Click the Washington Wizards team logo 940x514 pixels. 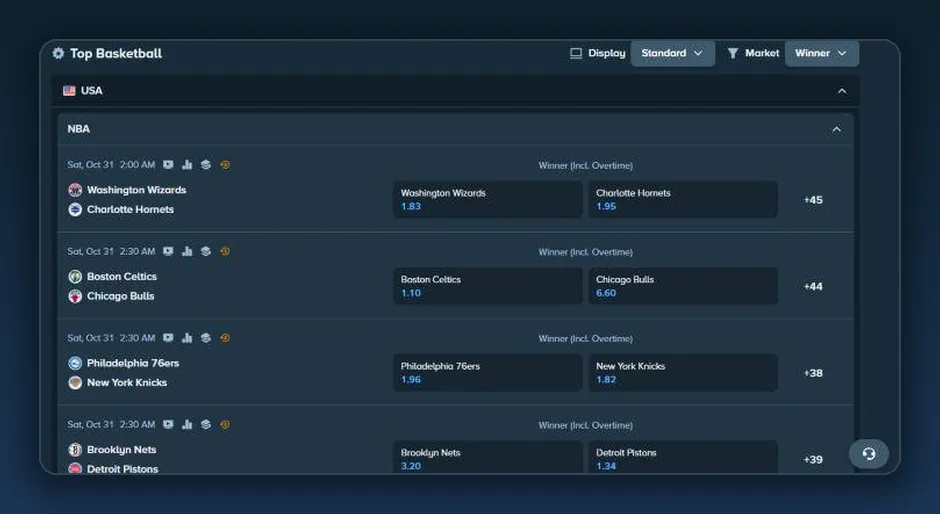click(75, 190)
